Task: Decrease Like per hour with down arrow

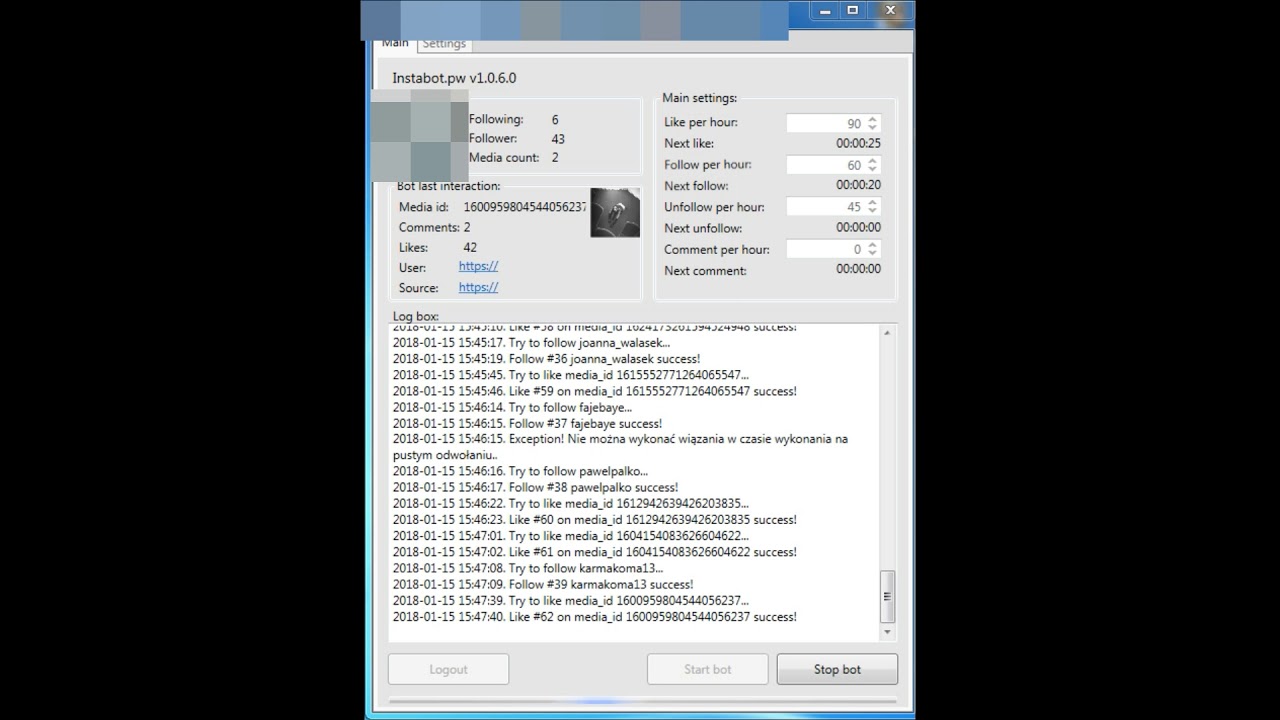Action: (x=872, y=128)
